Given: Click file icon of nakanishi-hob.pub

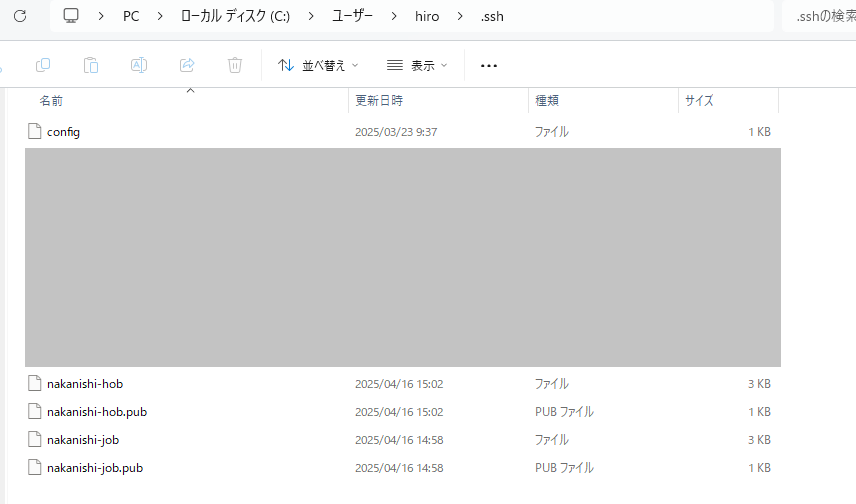Looking at the screenshot, I should 34,411.
